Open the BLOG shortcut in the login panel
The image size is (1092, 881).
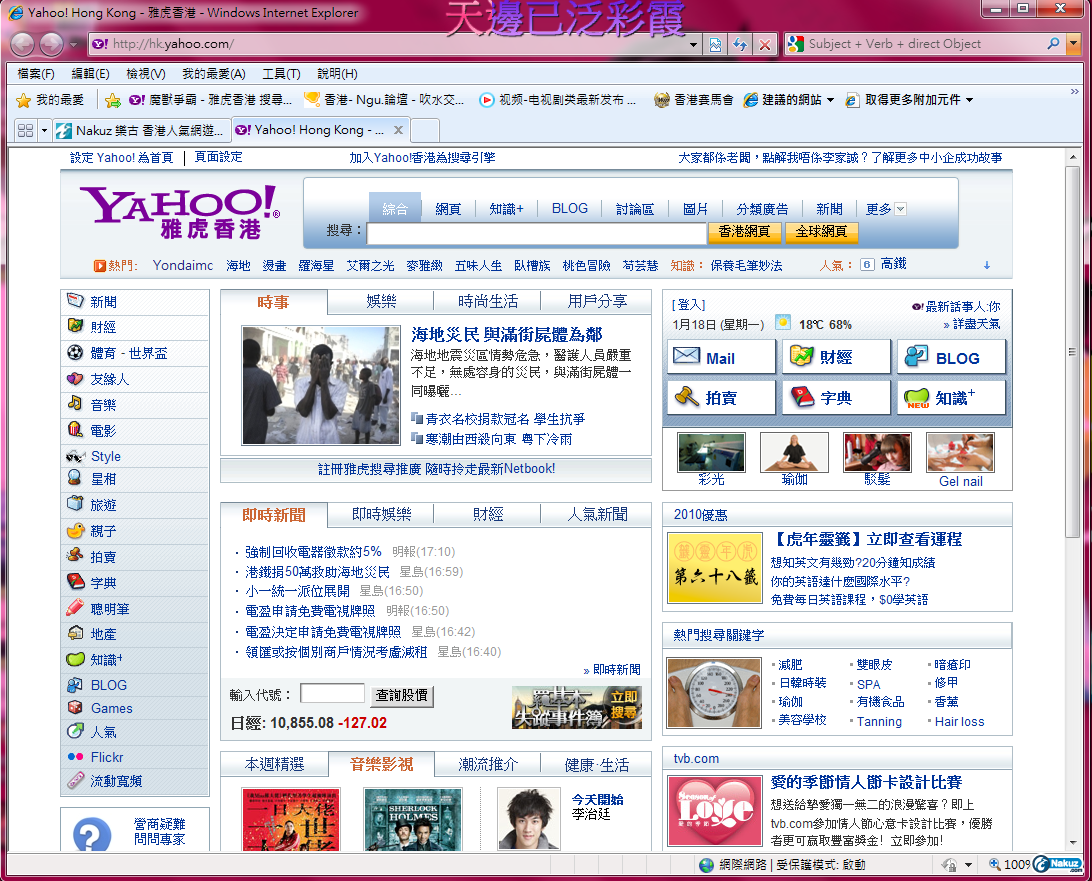coord(951,357)
